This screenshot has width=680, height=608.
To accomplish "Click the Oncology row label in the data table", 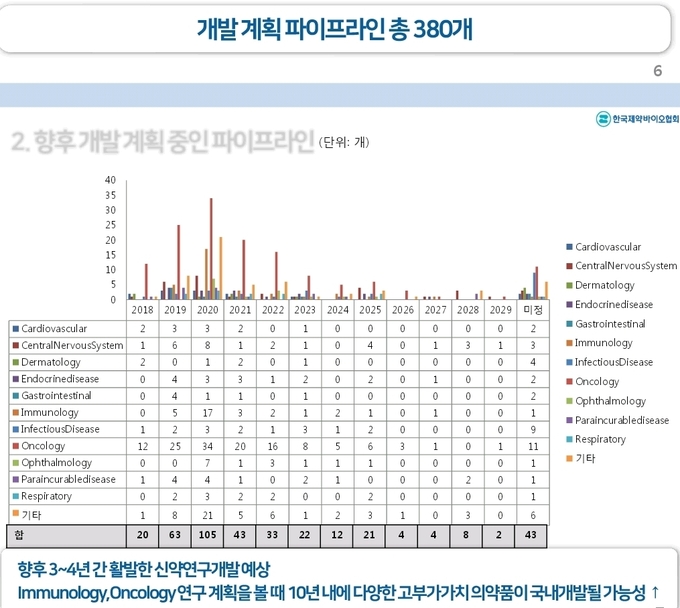I will point(44,445).
